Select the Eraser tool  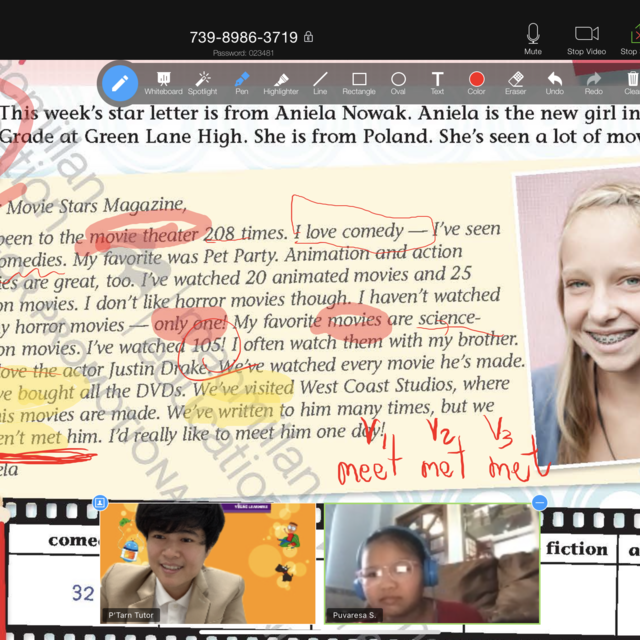coord(516,83)
